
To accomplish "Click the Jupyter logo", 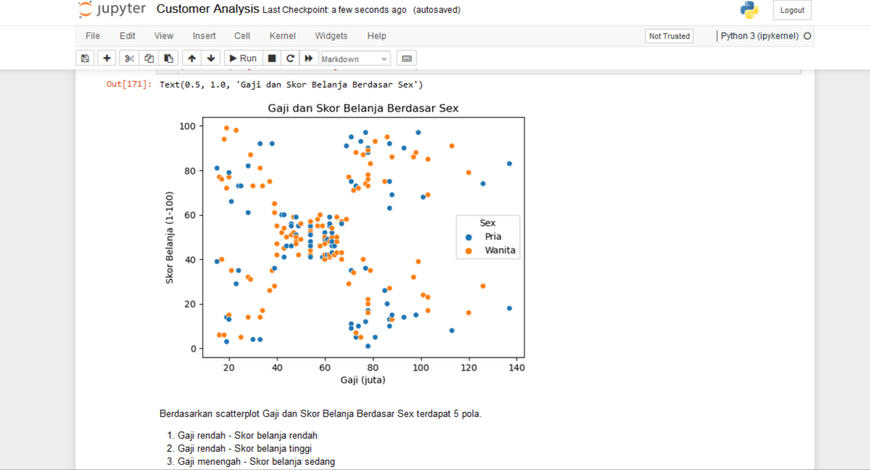I will 112,10.
